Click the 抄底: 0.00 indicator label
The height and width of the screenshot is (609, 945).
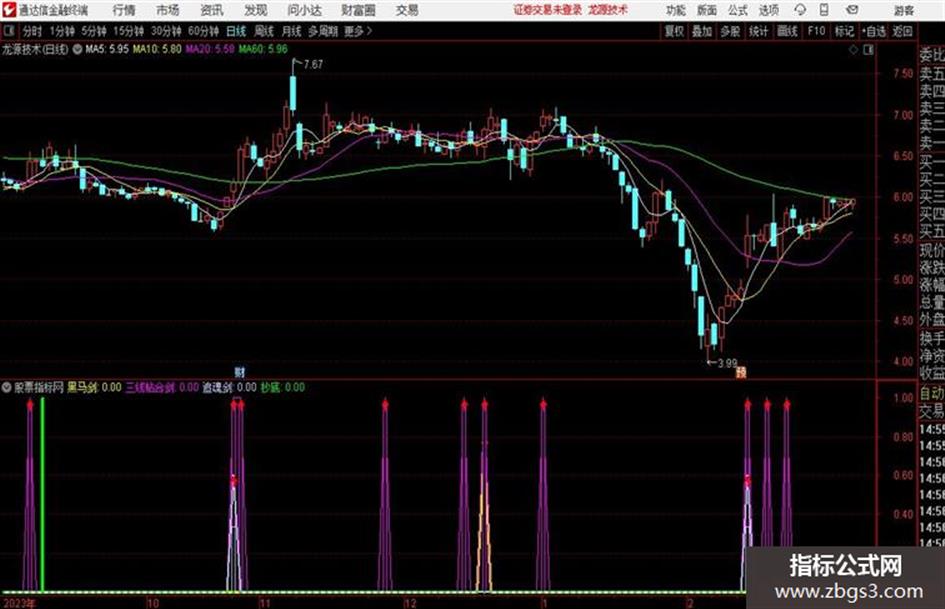[x=283, y=387]
